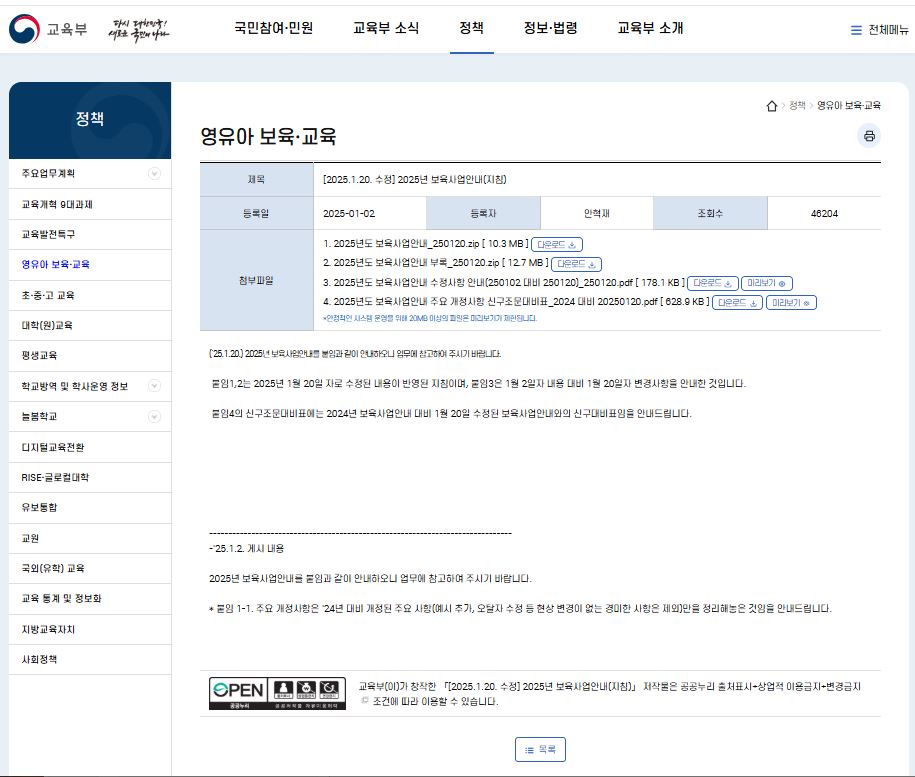Expand 학교방역 및 학사운영 정보 submenu
The width and height of the screenshot is (915, 777).
point(154,386)
